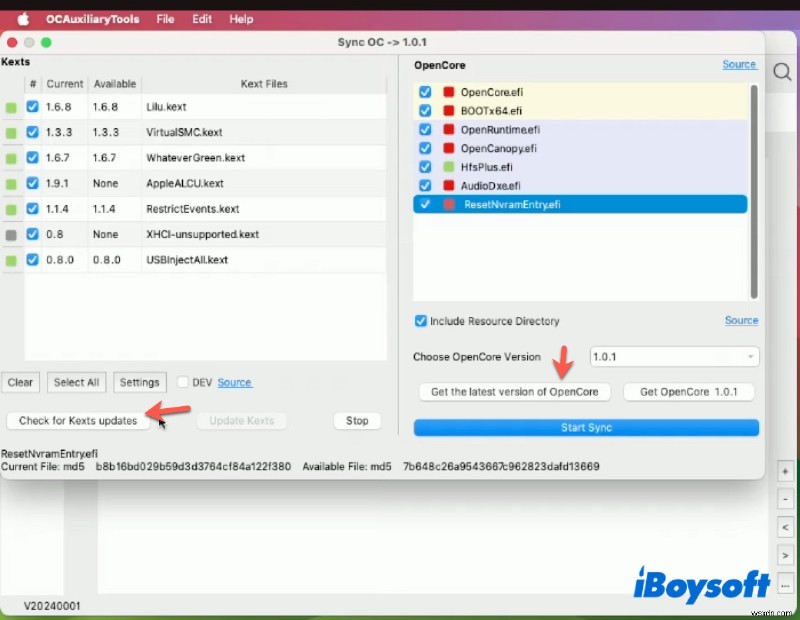Disable Include Resource Directory checkbox
This screenshot has height=620, width=800.
tap(420, 321)
